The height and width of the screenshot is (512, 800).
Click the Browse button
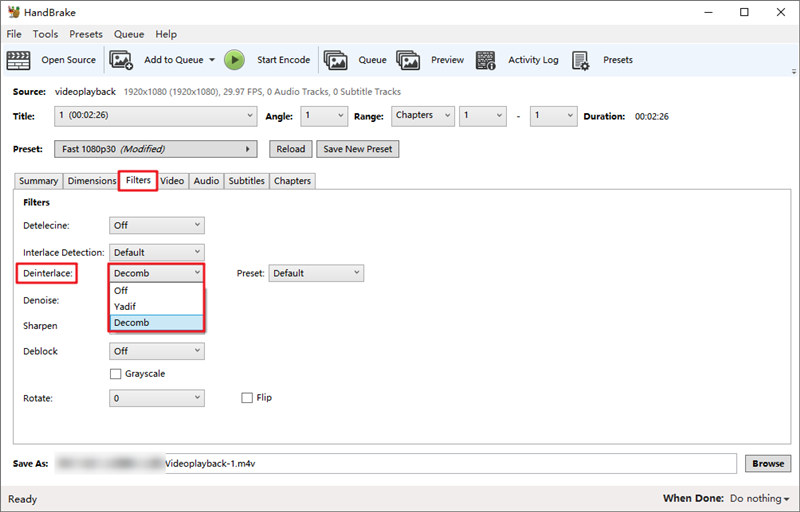pyautogui.click(x=768, y=464)
